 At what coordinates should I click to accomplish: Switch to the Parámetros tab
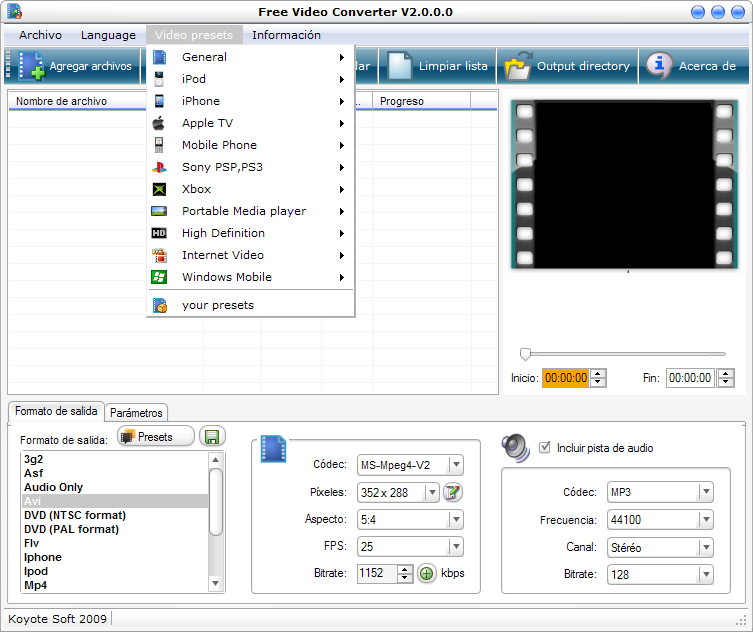pyautogui.click(x=136, y=413)
